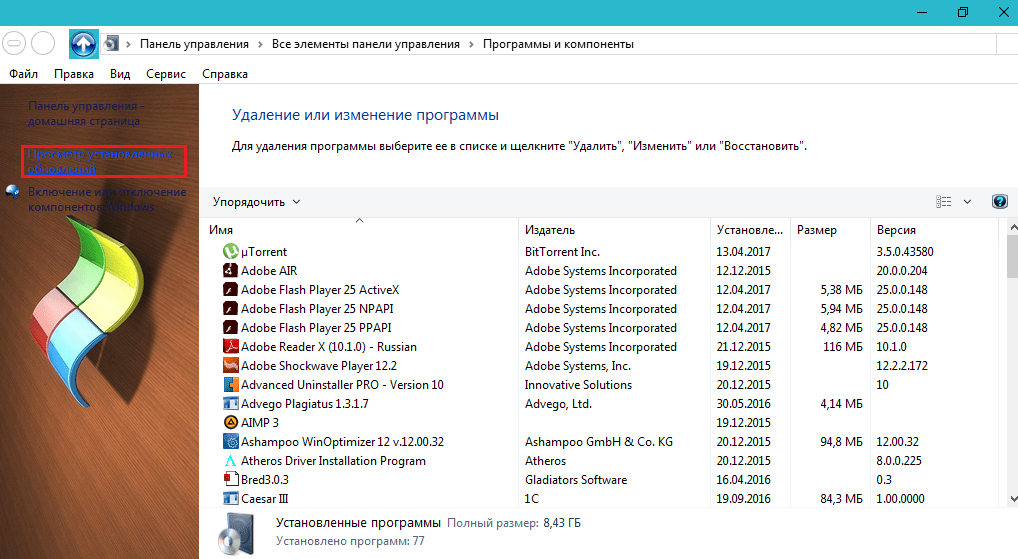Screen dimensions: 1018x559
Task: Open the Сервис menu
Action: point(166,74)
